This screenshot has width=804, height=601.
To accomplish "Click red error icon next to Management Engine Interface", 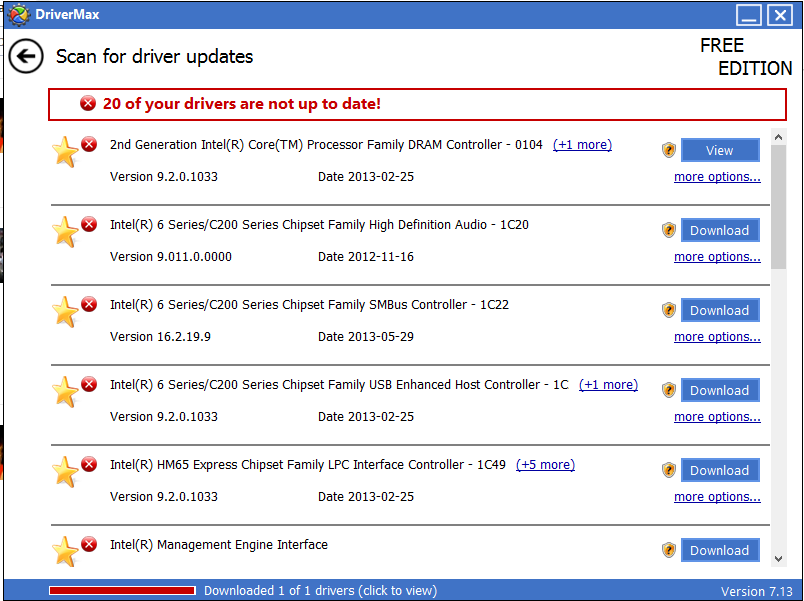I will 89,544.
